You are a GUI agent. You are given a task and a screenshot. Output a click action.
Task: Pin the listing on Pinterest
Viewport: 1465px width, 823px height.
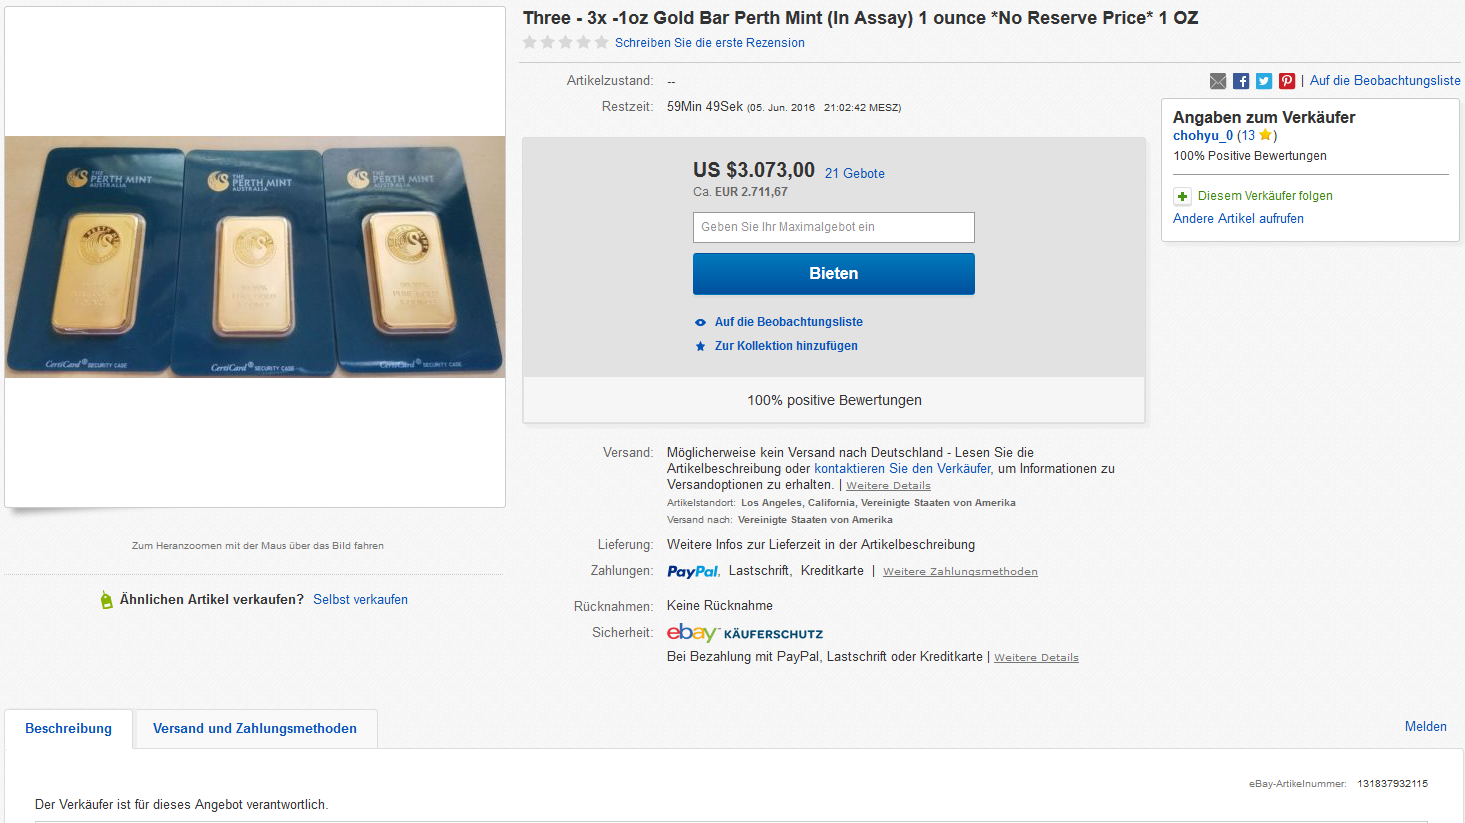pyautogui.click(x=1287, y=81)
